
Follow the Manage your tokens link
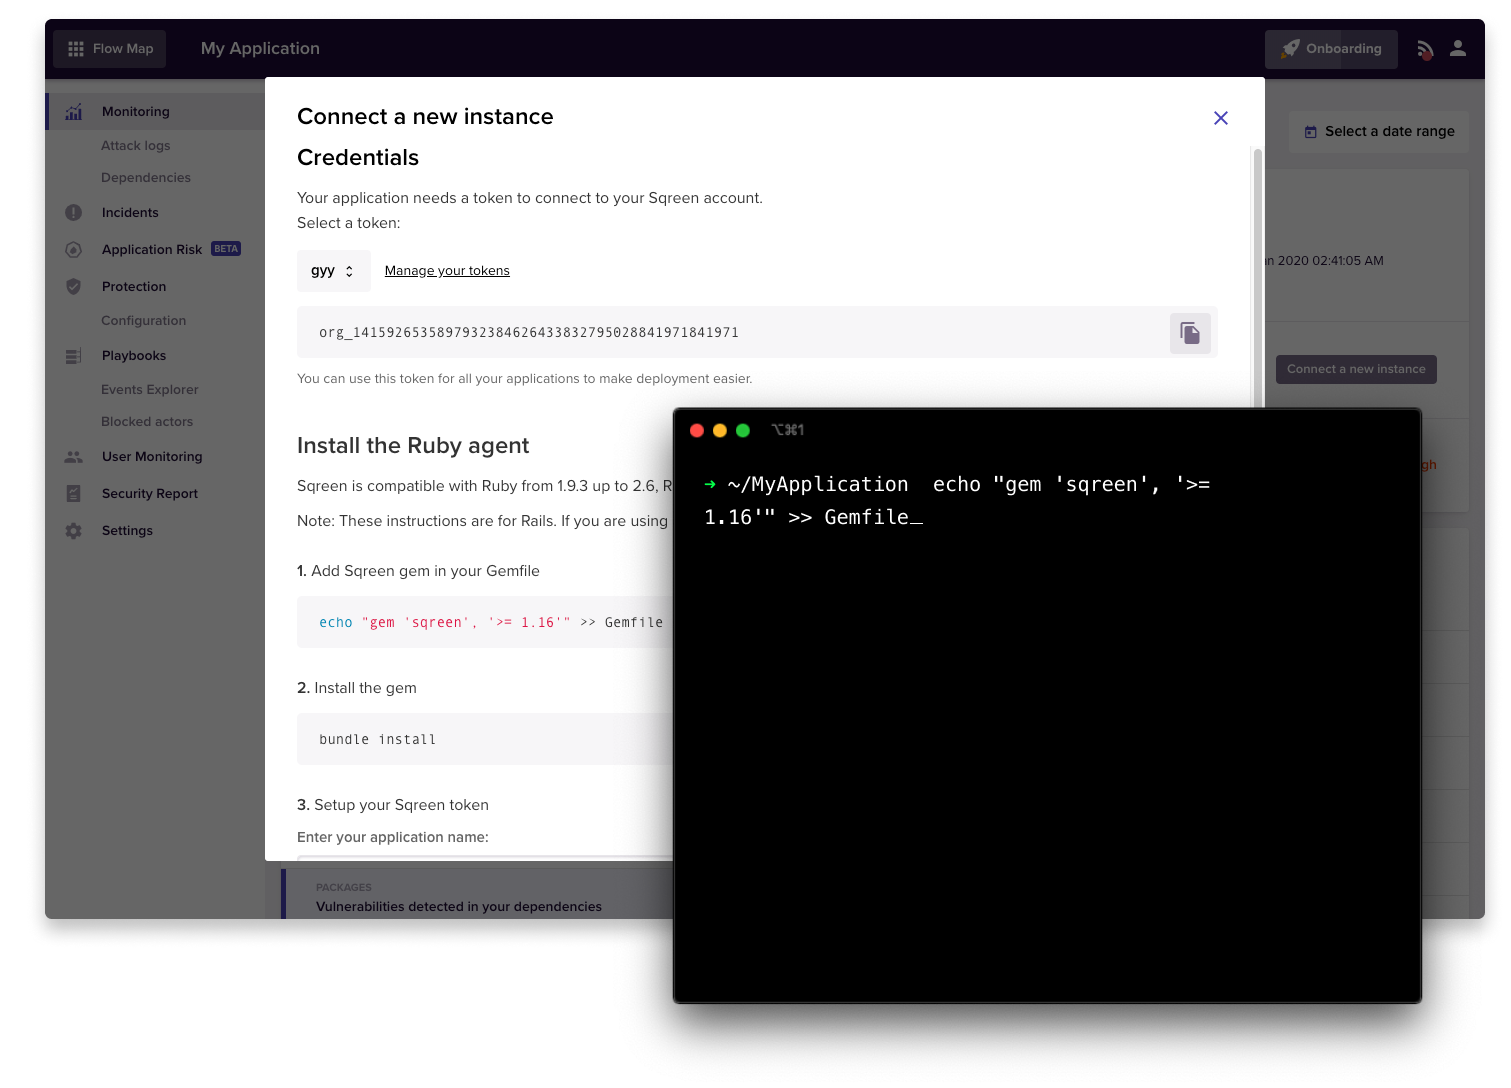pyautogui.click(x=447, y=271)
